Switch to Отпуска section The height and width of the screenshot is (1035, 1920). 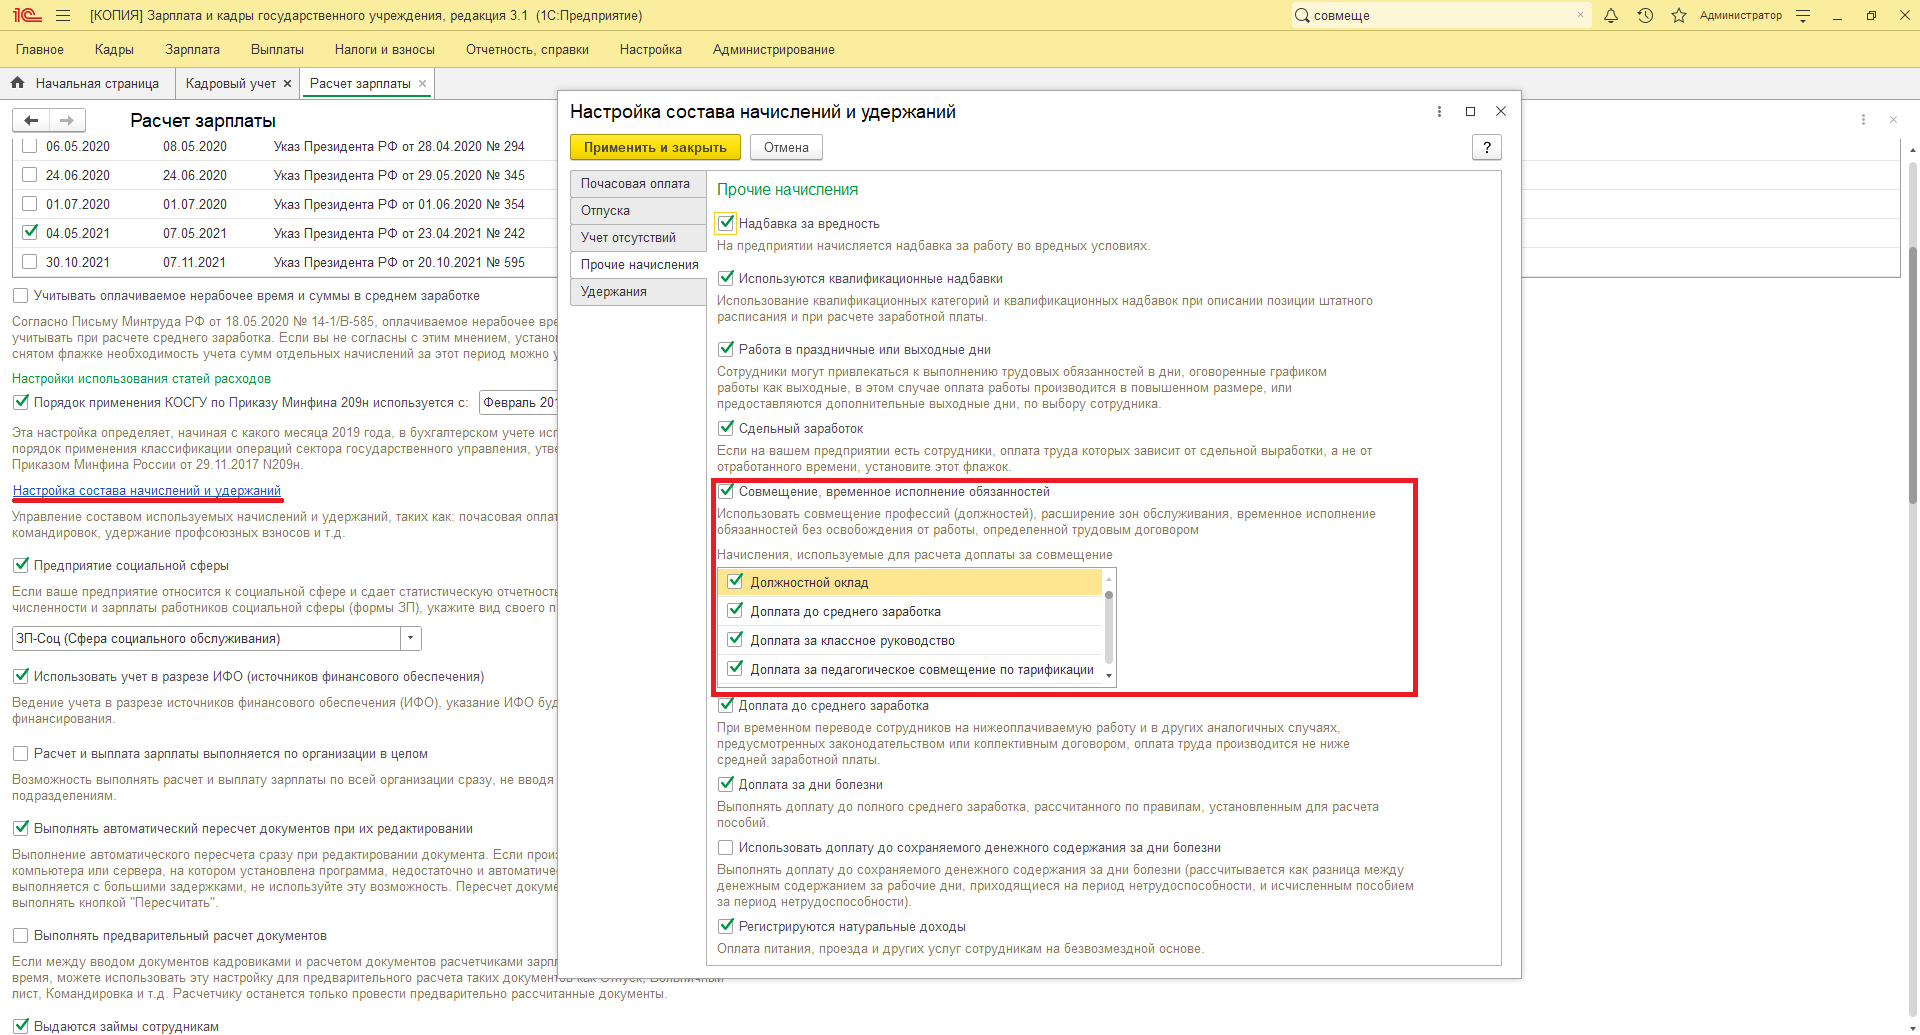638,211
